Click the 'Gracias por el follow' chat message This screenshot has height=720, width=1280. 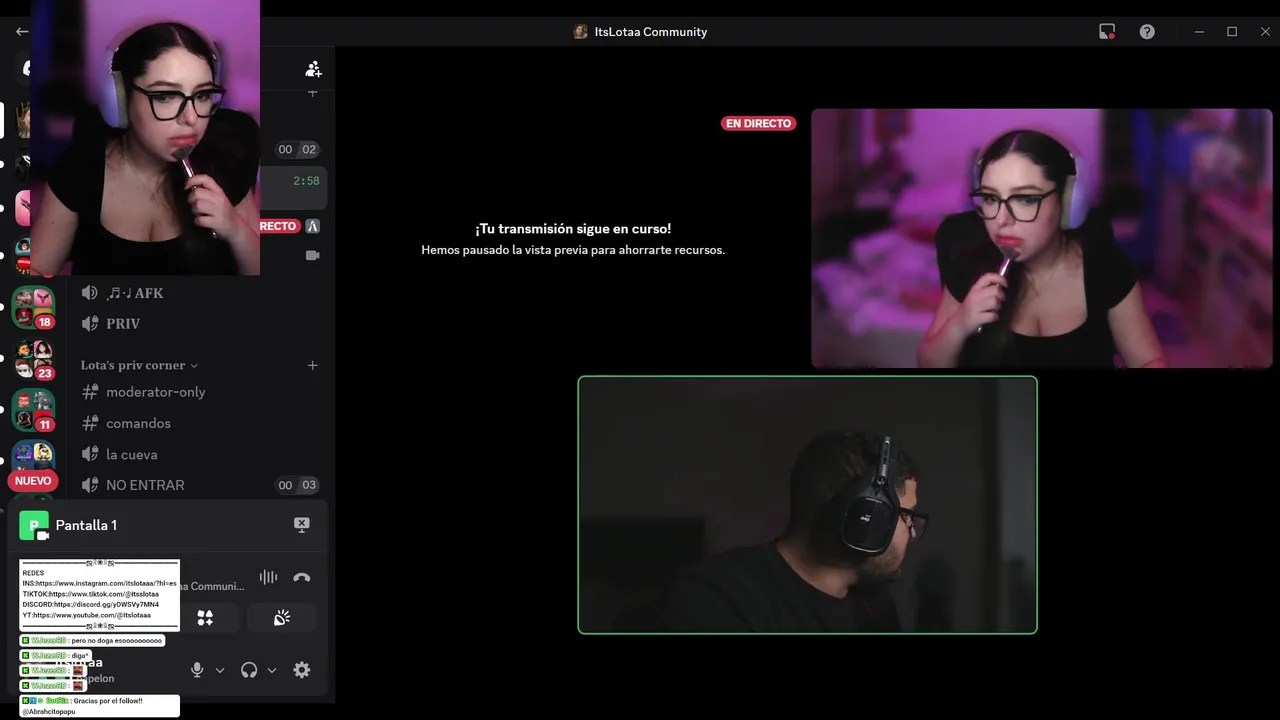[x=99, y=706]
